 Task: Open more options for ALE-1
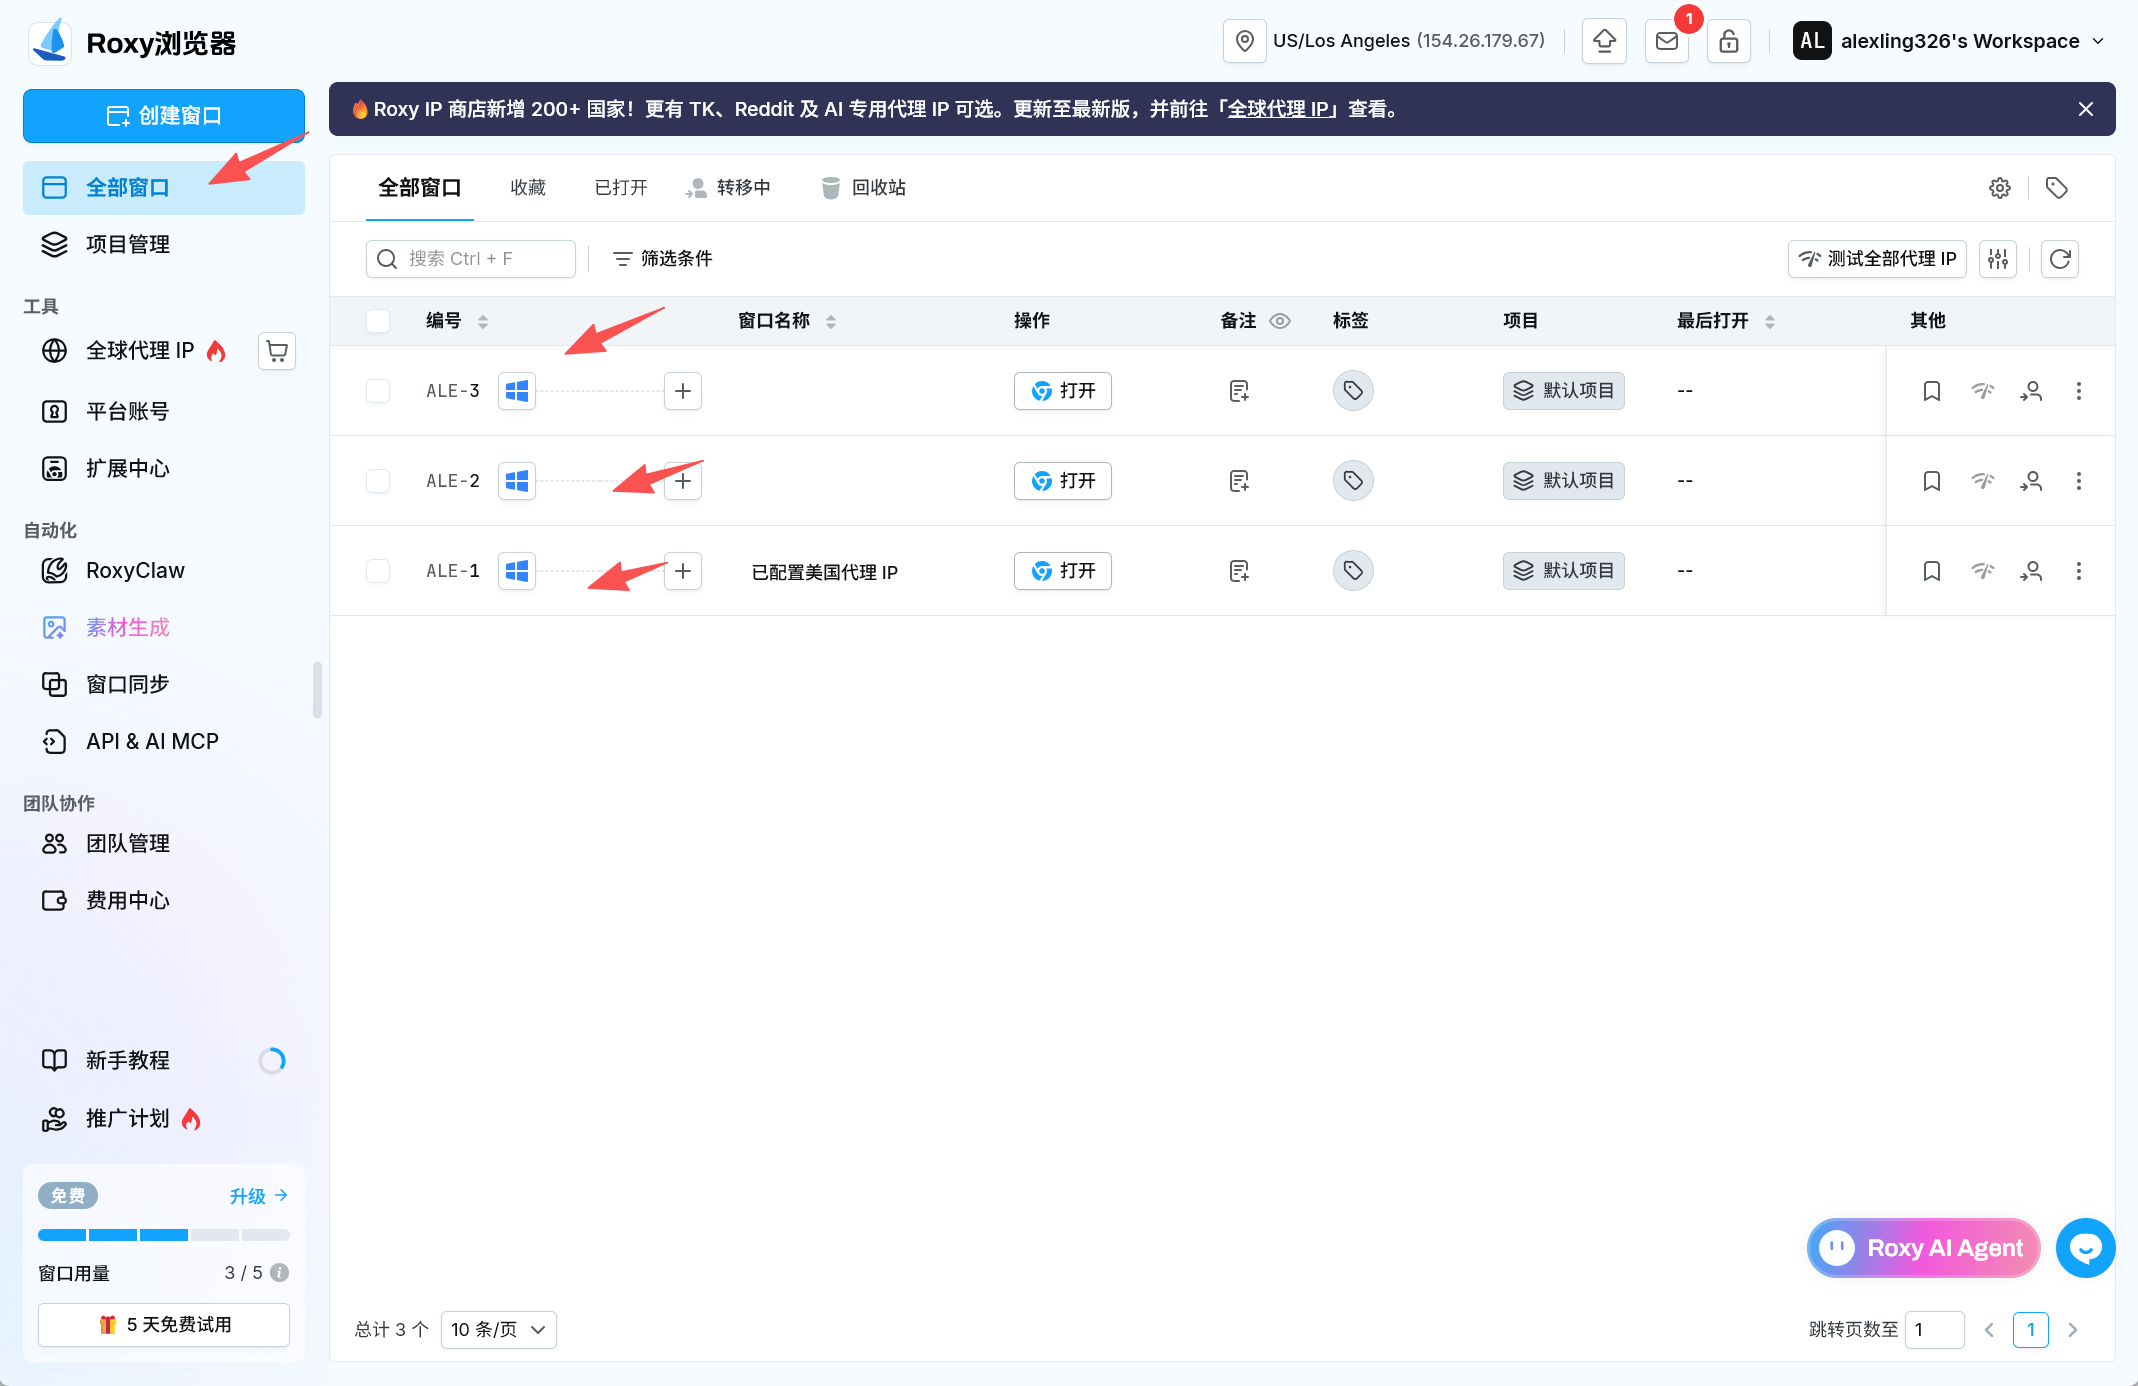[2079, 571]
